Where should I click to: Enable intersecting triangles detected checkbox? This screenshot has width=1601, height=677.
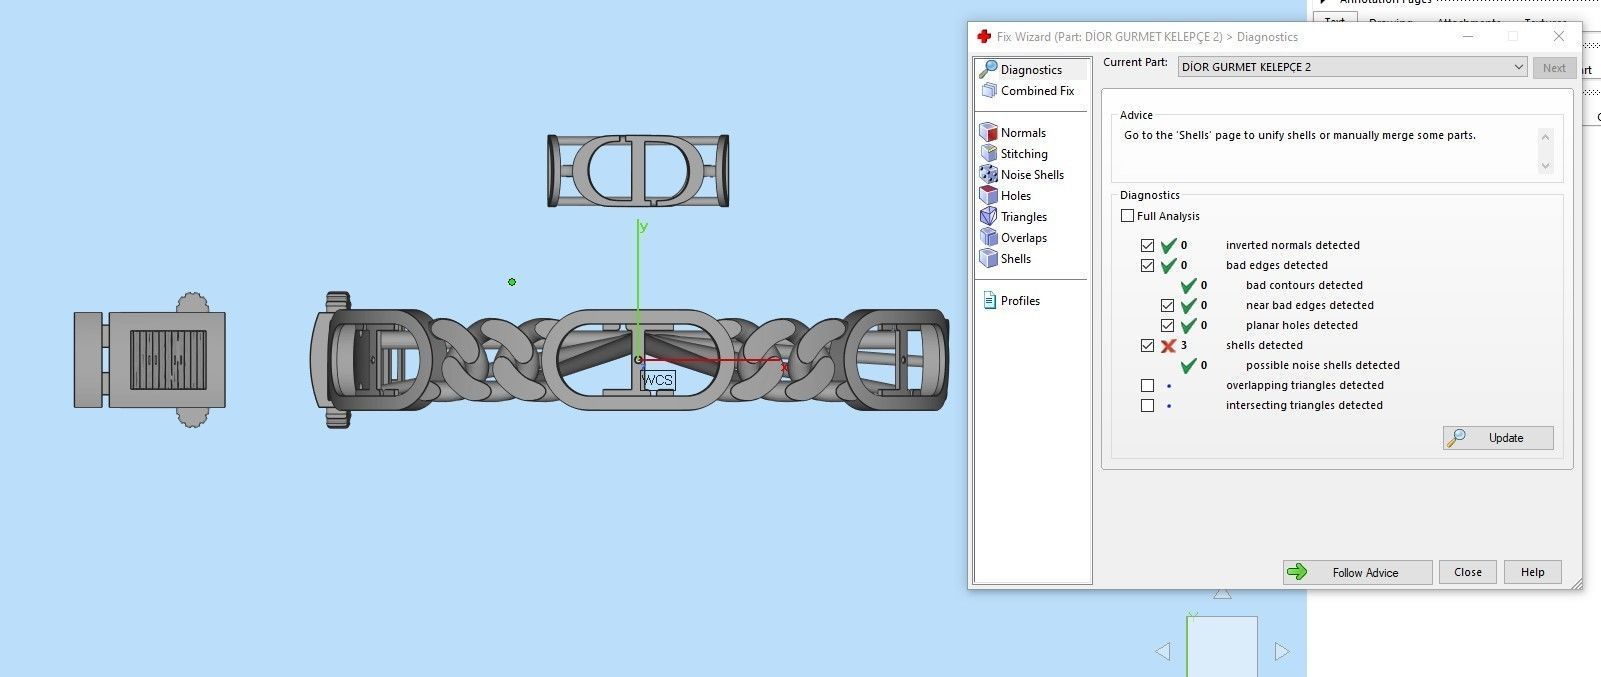[1147, 406]
